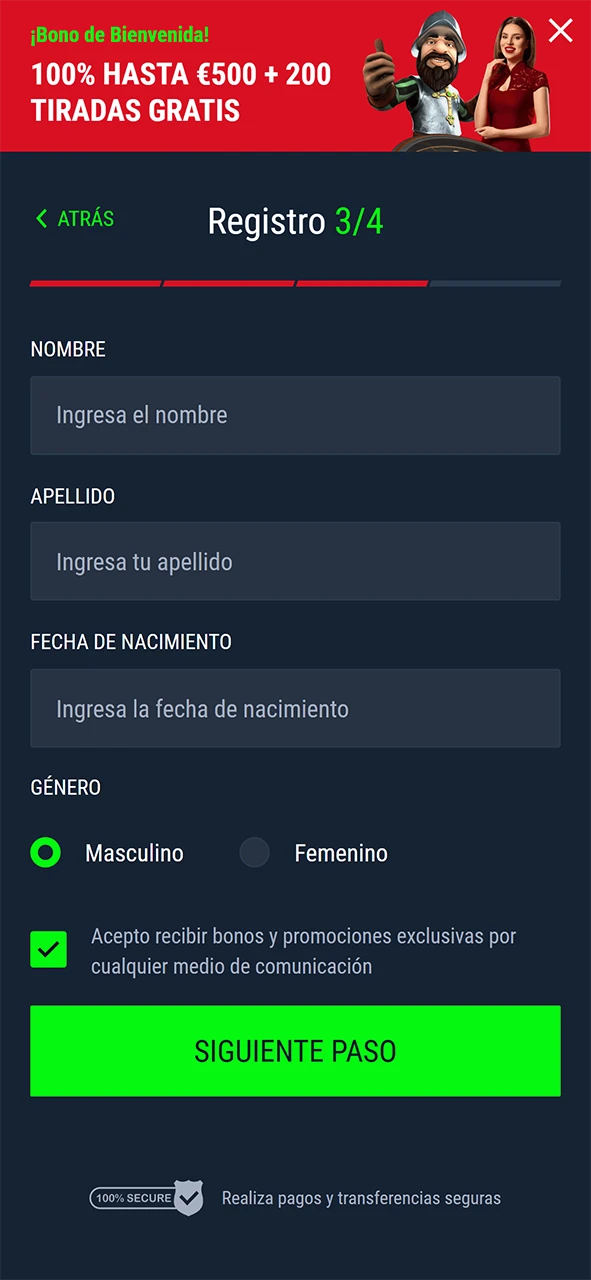Image resolution: width=591 pixels, height=1280 pixels.
Task: Uncheck the accept bonuses and promotions checkbox
Action: pos(48,948)
